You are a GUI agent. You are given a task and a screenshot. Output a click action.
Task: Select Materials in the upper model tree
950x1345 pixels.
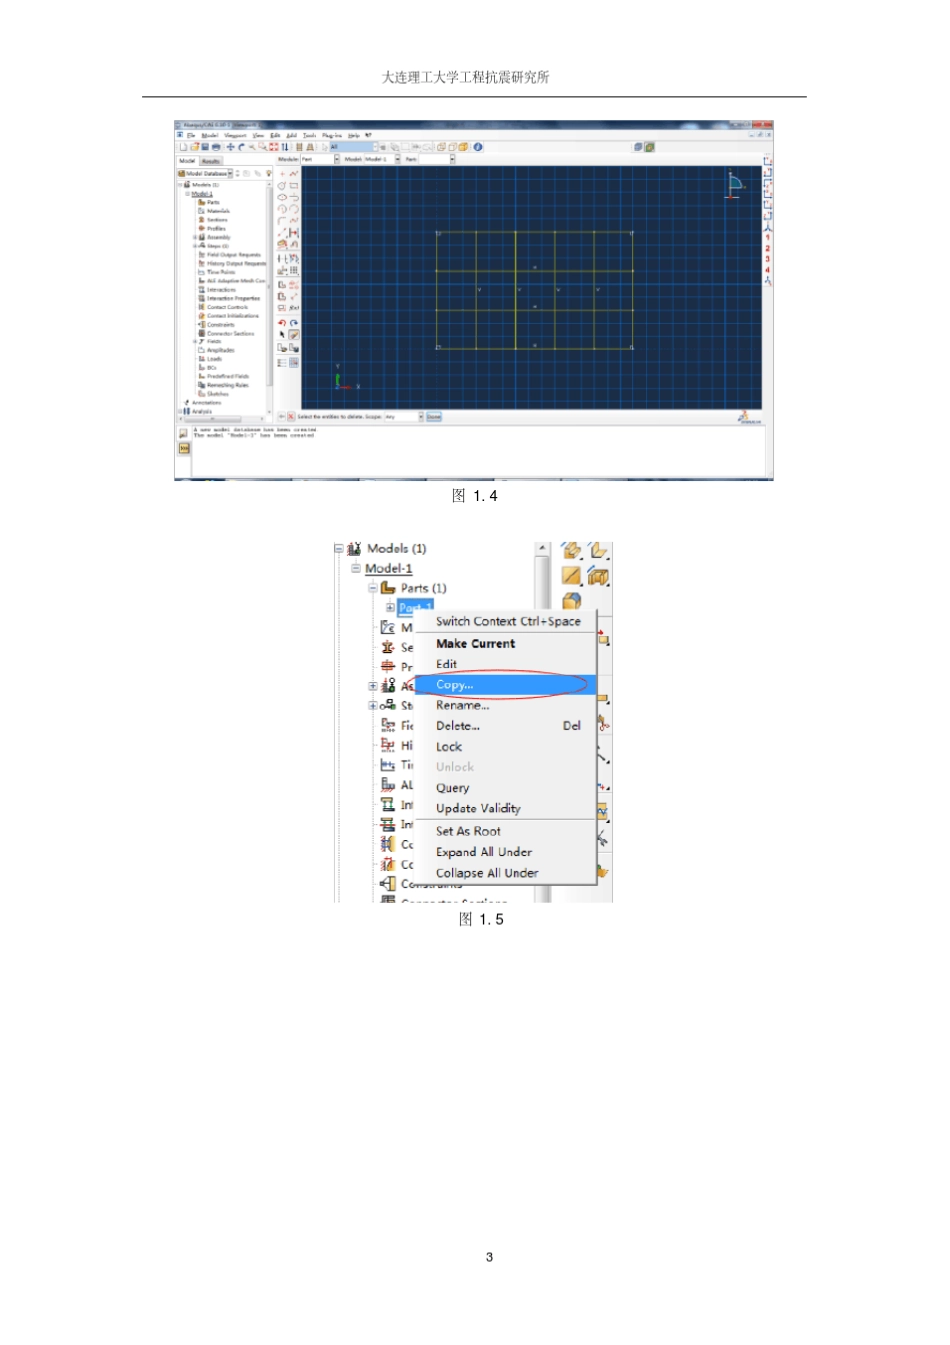point(218,211)
